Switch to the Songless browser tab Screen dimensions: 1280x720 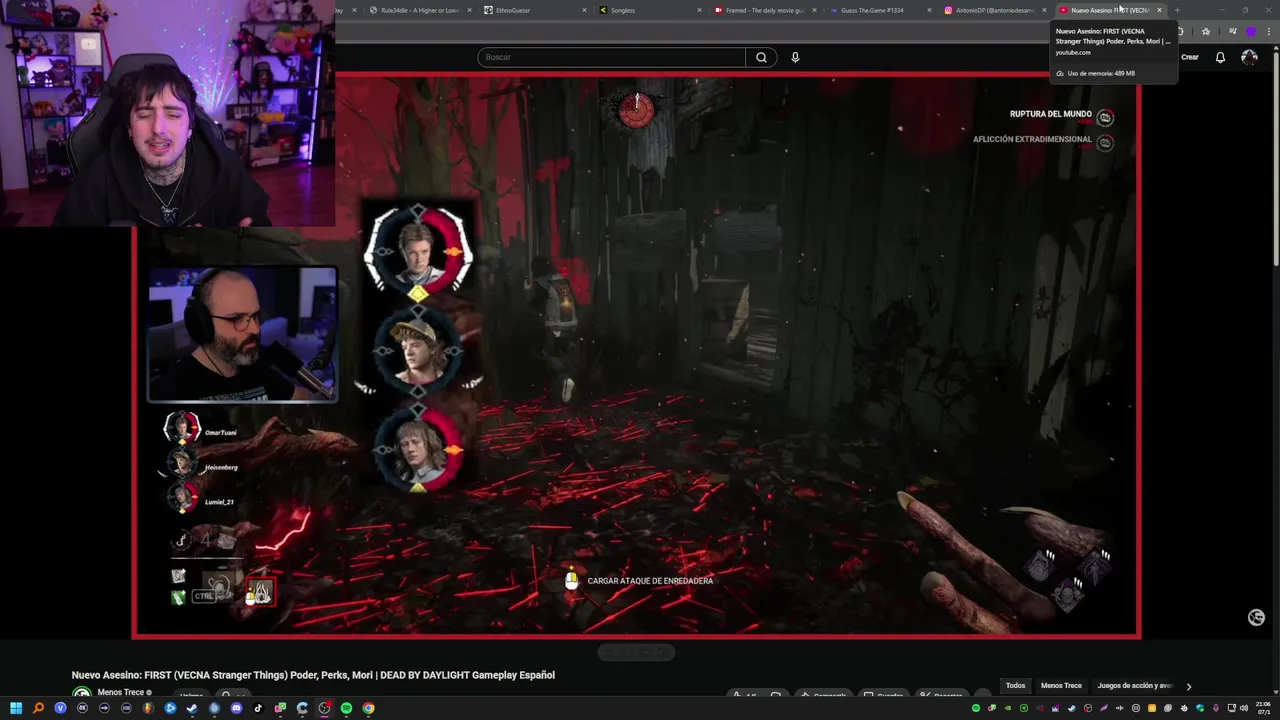pos(648,10)
